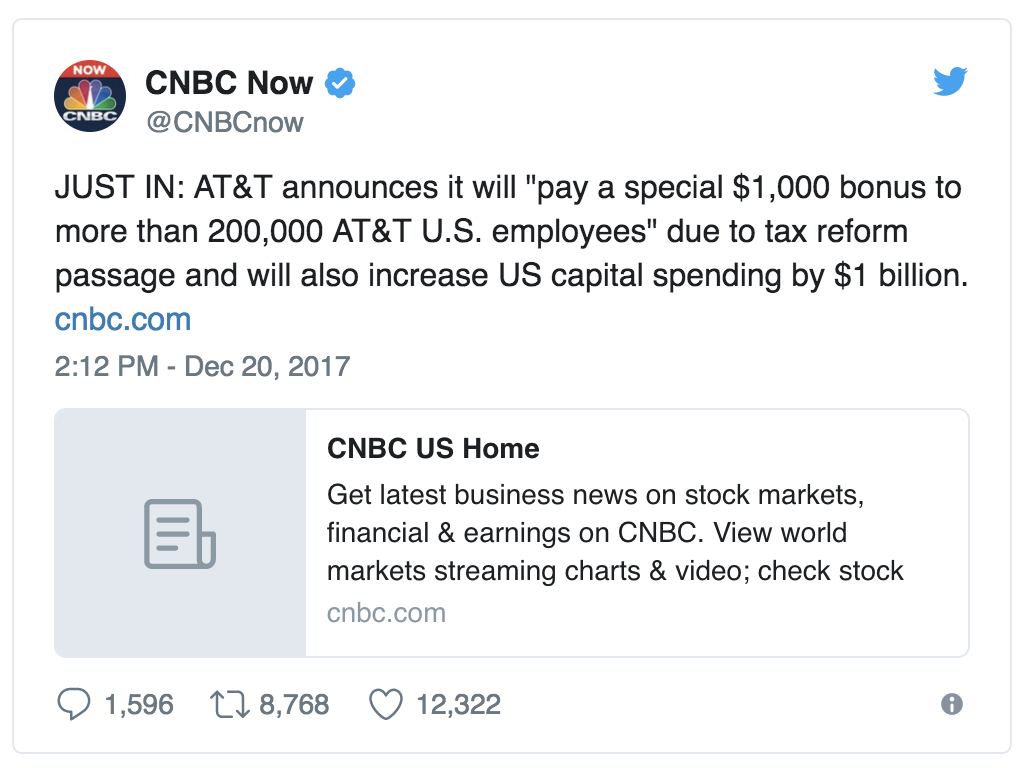
Task: Click the gray cnbc.com domain in card
Action: (386, 612)
